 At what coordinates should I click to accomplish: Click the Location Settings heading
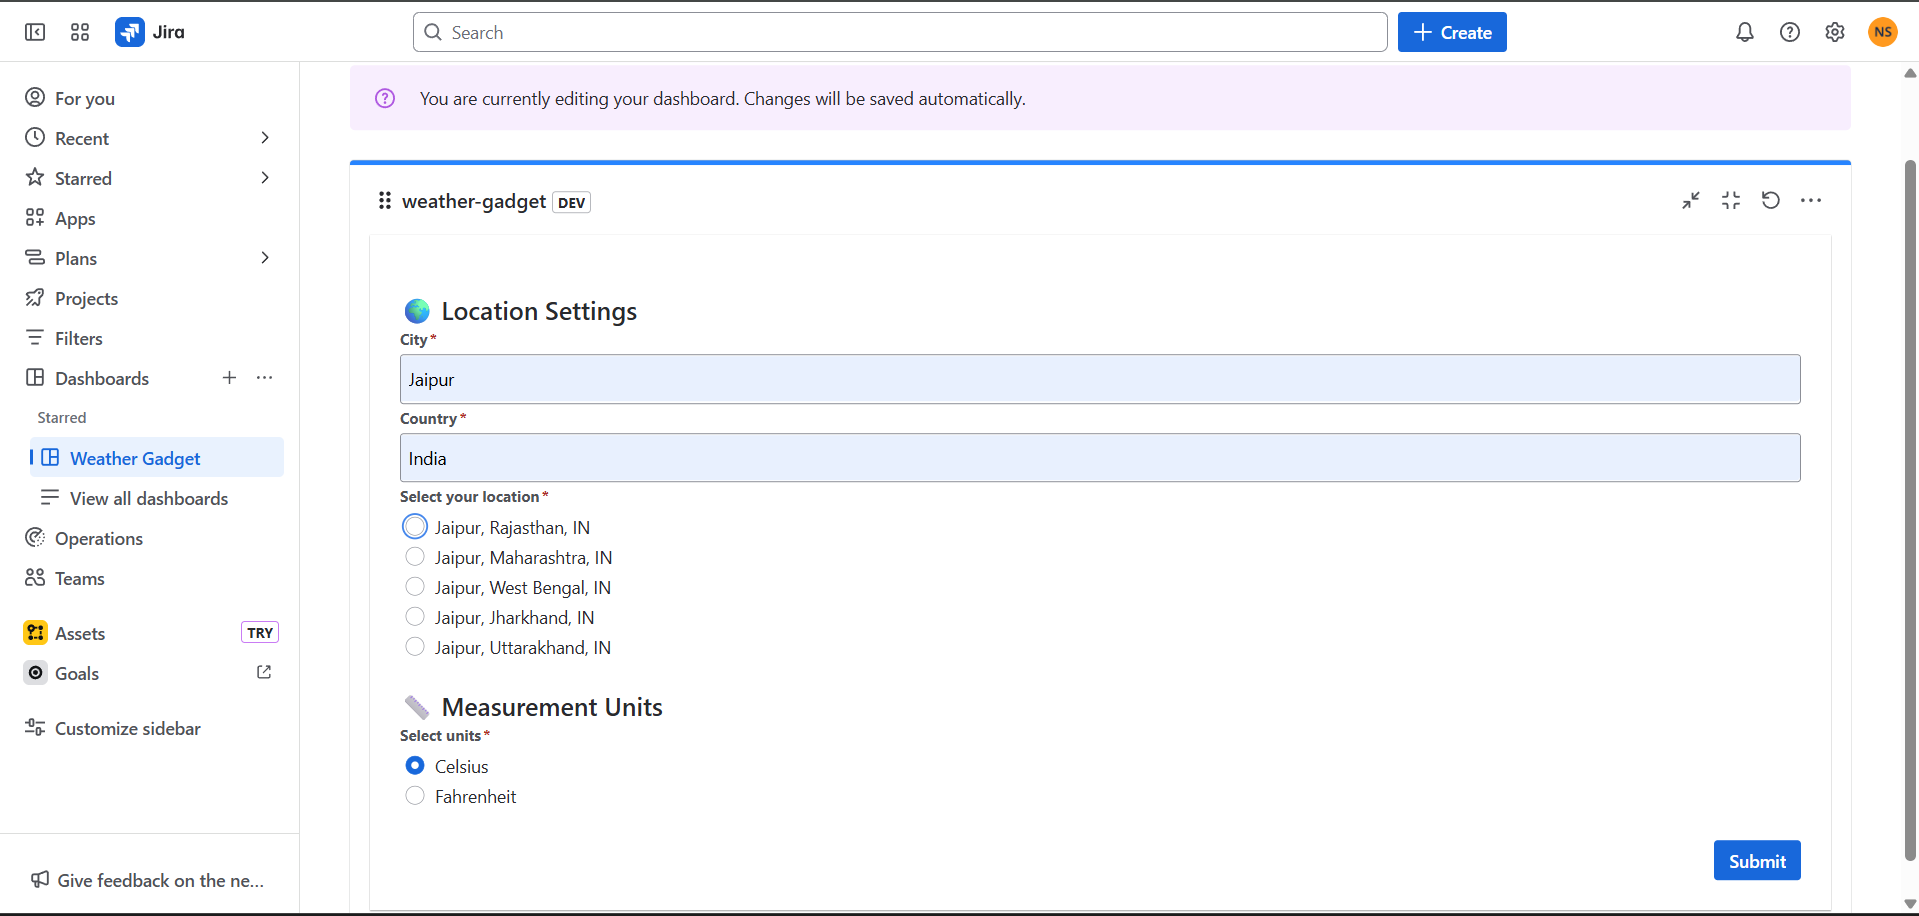click(539, 311)
